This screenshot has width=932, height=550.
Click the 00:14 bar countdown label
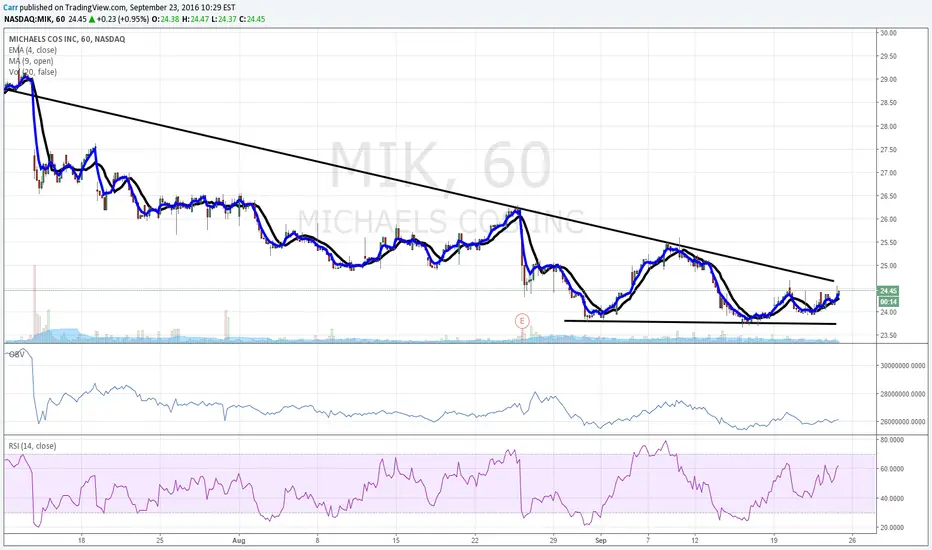point(888,301)
